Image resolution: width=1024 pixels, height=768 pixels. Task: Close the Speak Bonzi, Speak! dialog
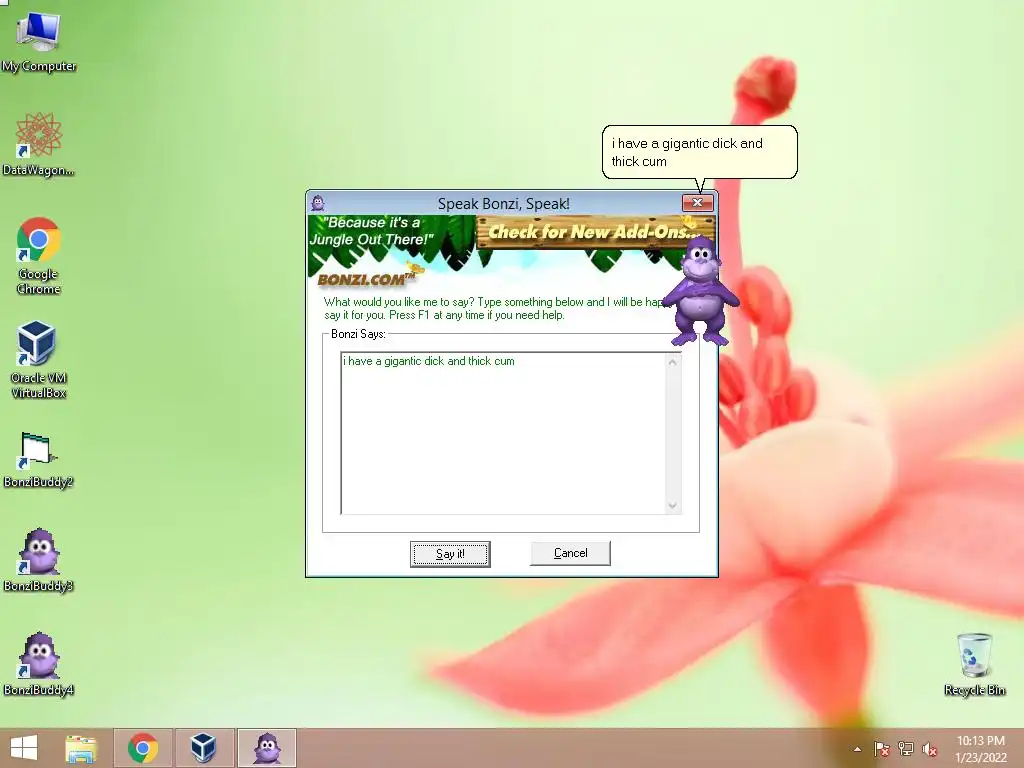697,202
